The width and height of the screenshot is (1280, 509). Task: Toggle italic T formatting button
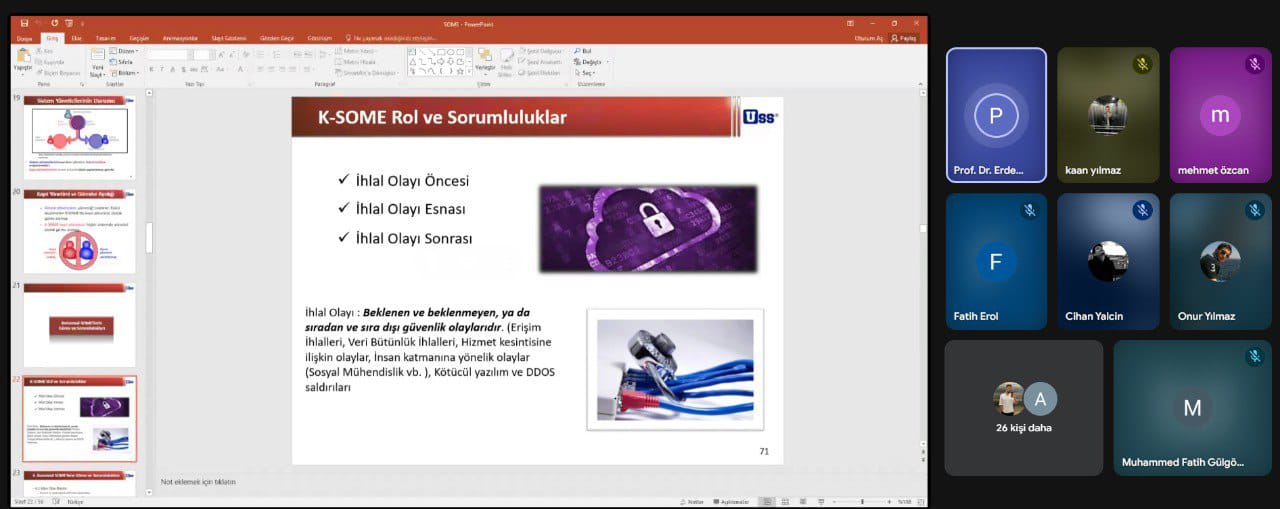click(163, 70)
